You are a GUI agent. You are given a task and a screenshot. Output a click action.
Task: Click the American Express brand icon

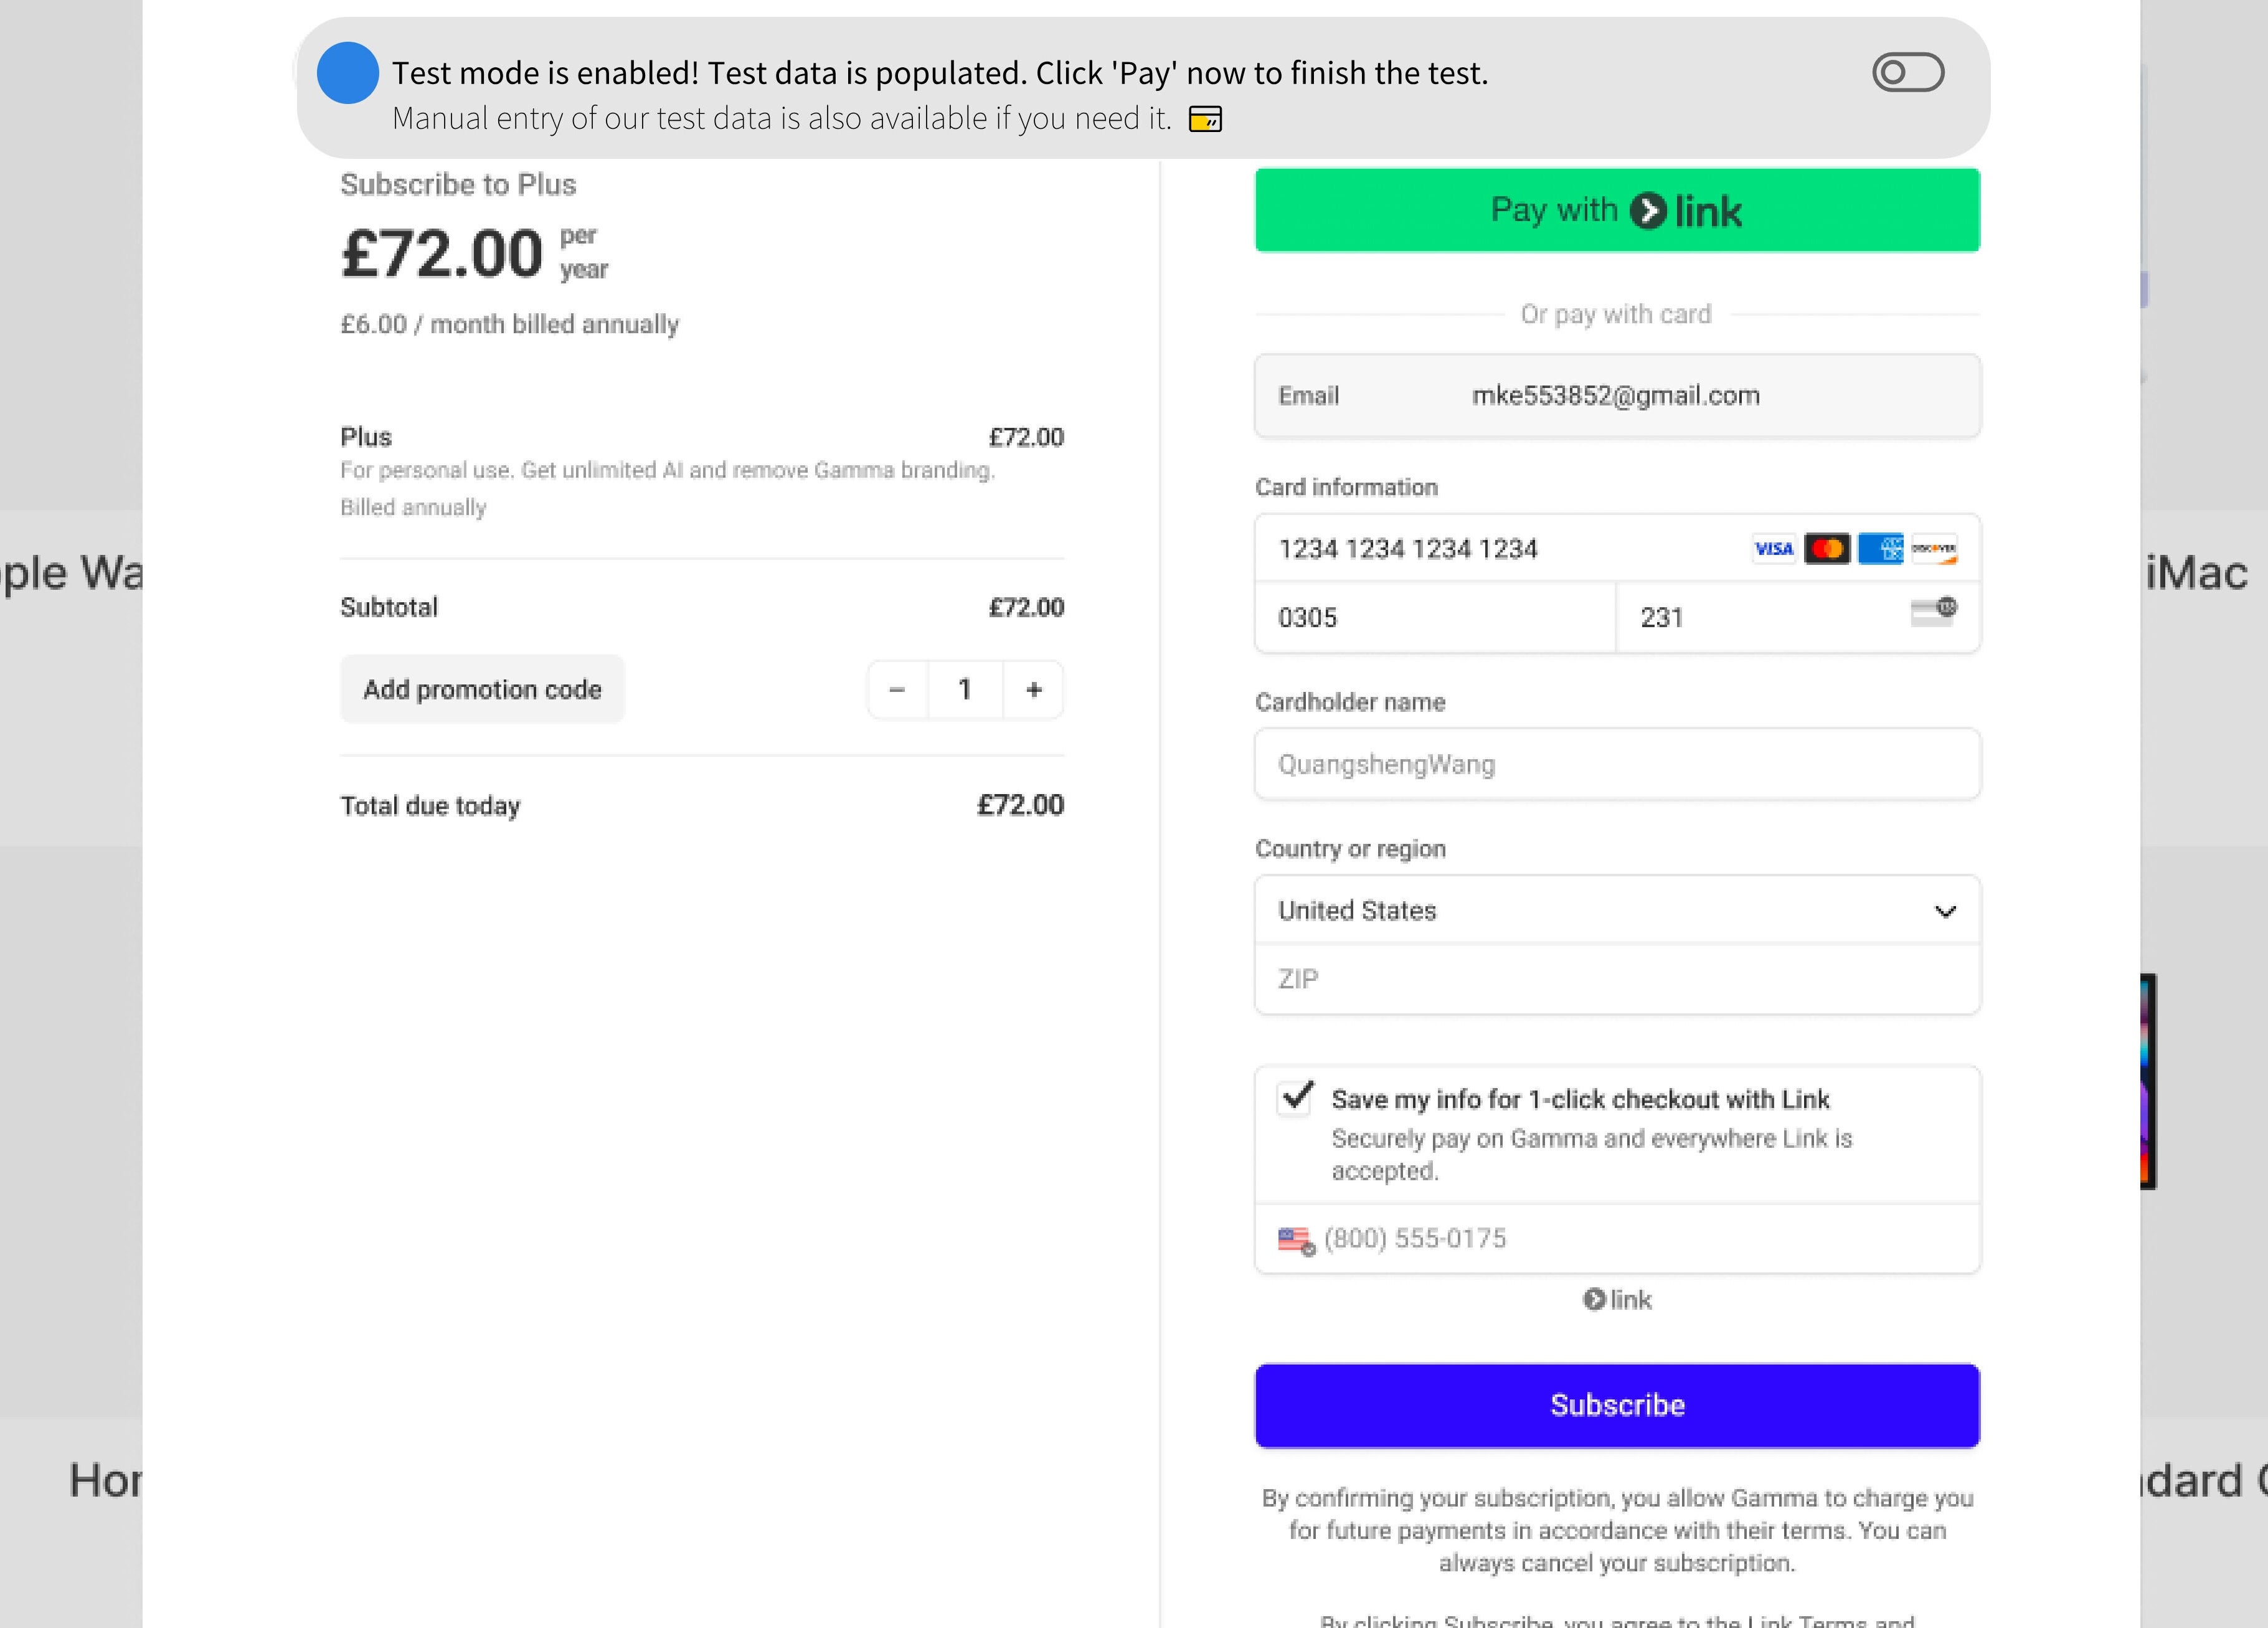pos(1880,549)
